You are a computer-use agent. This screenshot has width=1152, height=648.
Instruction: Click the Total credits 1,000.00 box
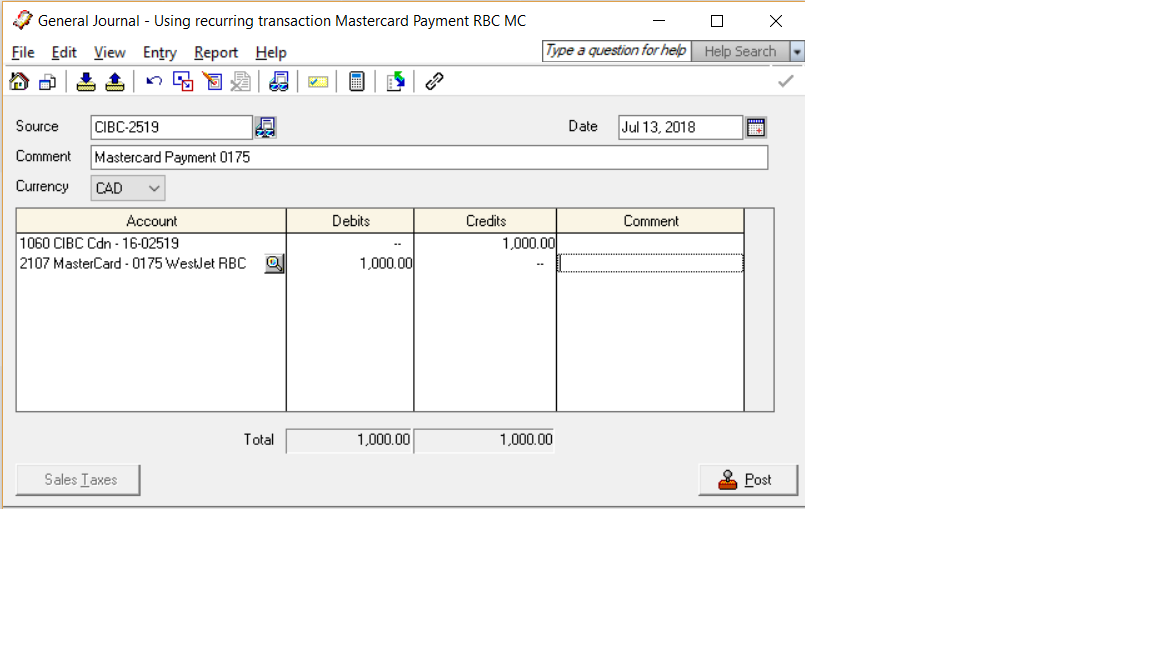point(484,440)
